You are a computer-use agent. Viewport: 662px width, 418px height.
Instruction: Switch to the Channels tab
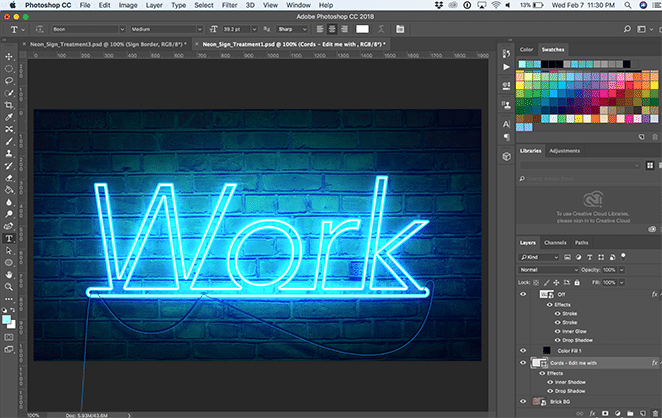click(x=555, y=243)
